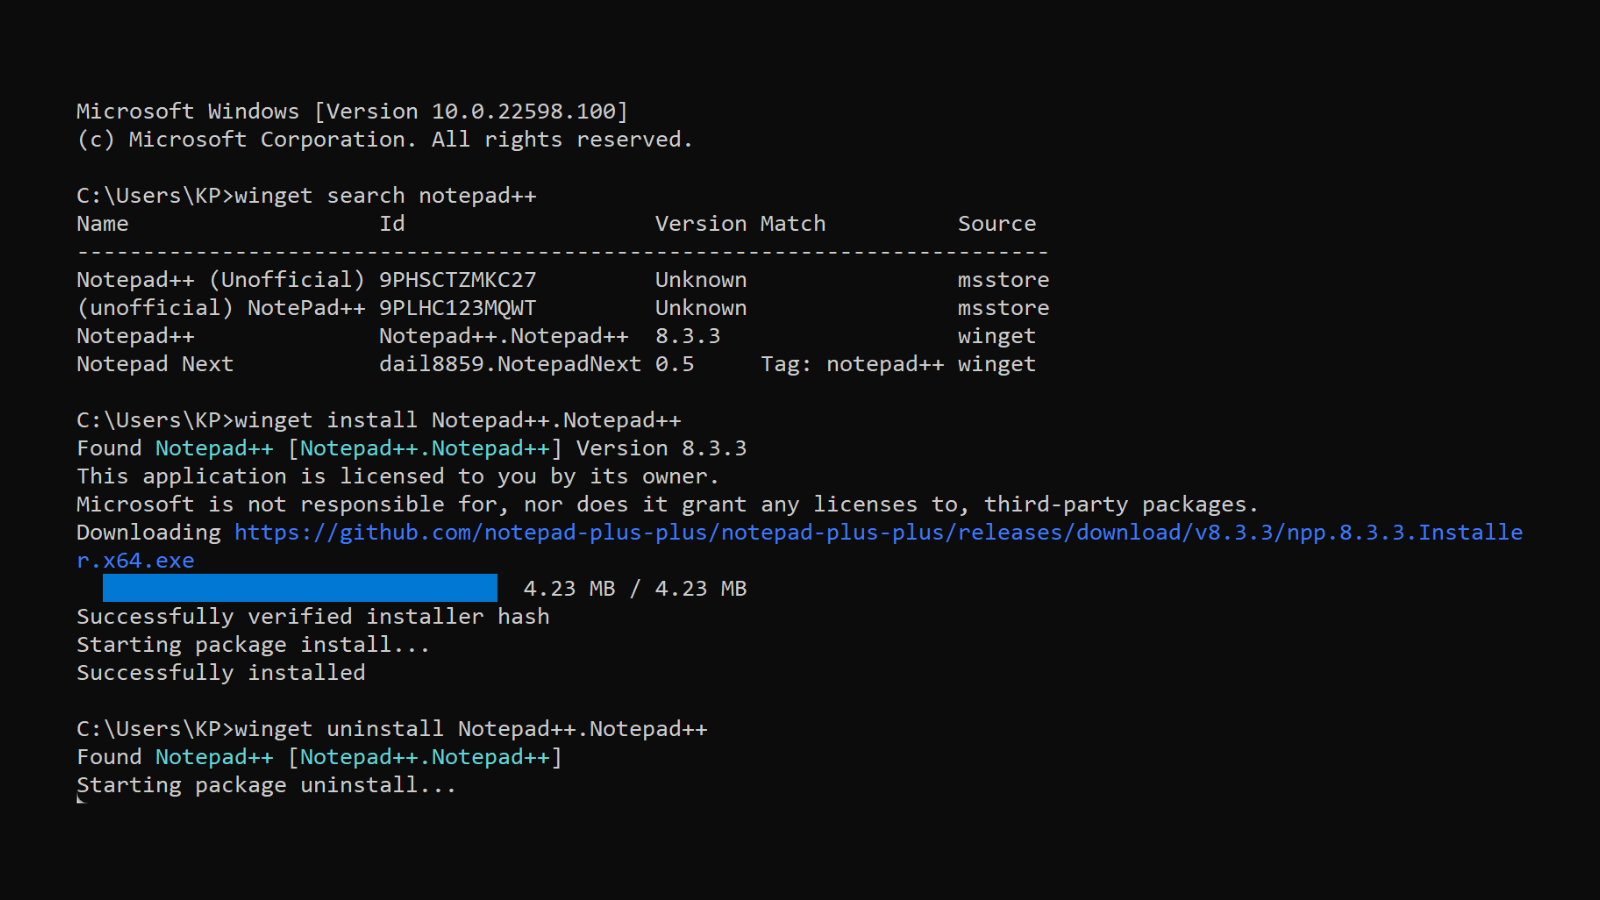
Task: Click 'This application is licensed to you' line
Action: click(398, 477)
